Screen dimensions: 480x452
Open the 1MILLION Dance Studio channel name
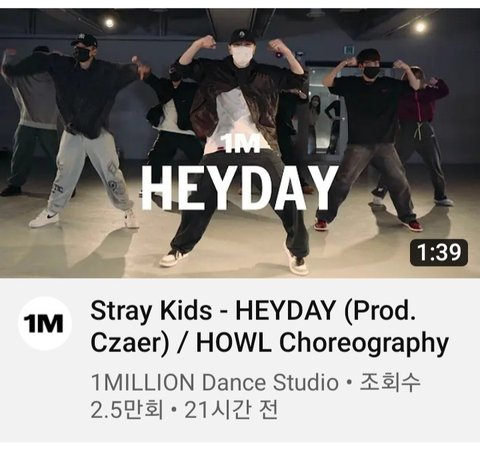(x=215, y=382)
